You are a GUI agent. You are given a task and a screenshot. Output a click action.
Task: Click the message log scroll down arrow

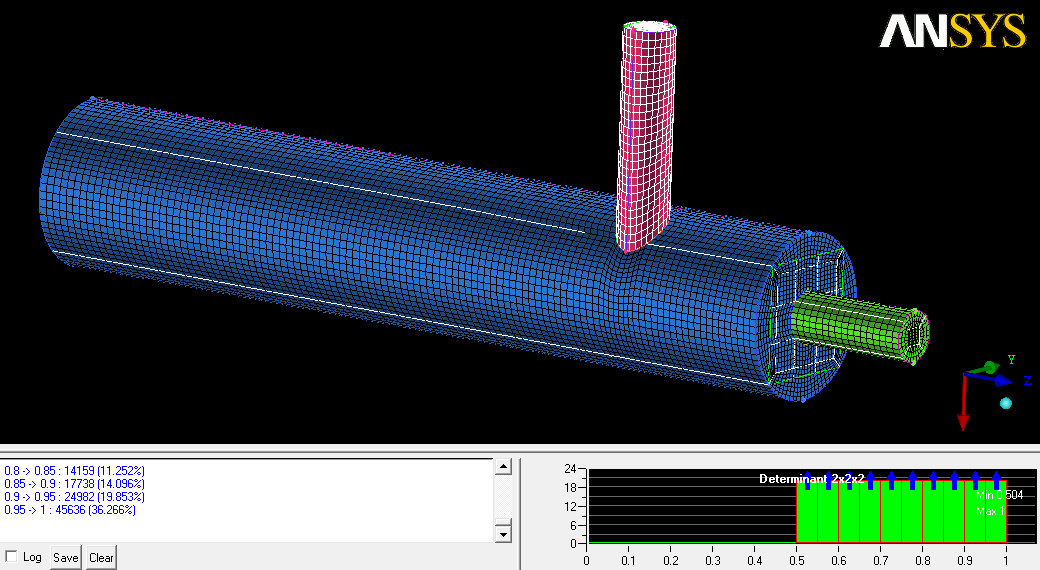click(503, 535)
